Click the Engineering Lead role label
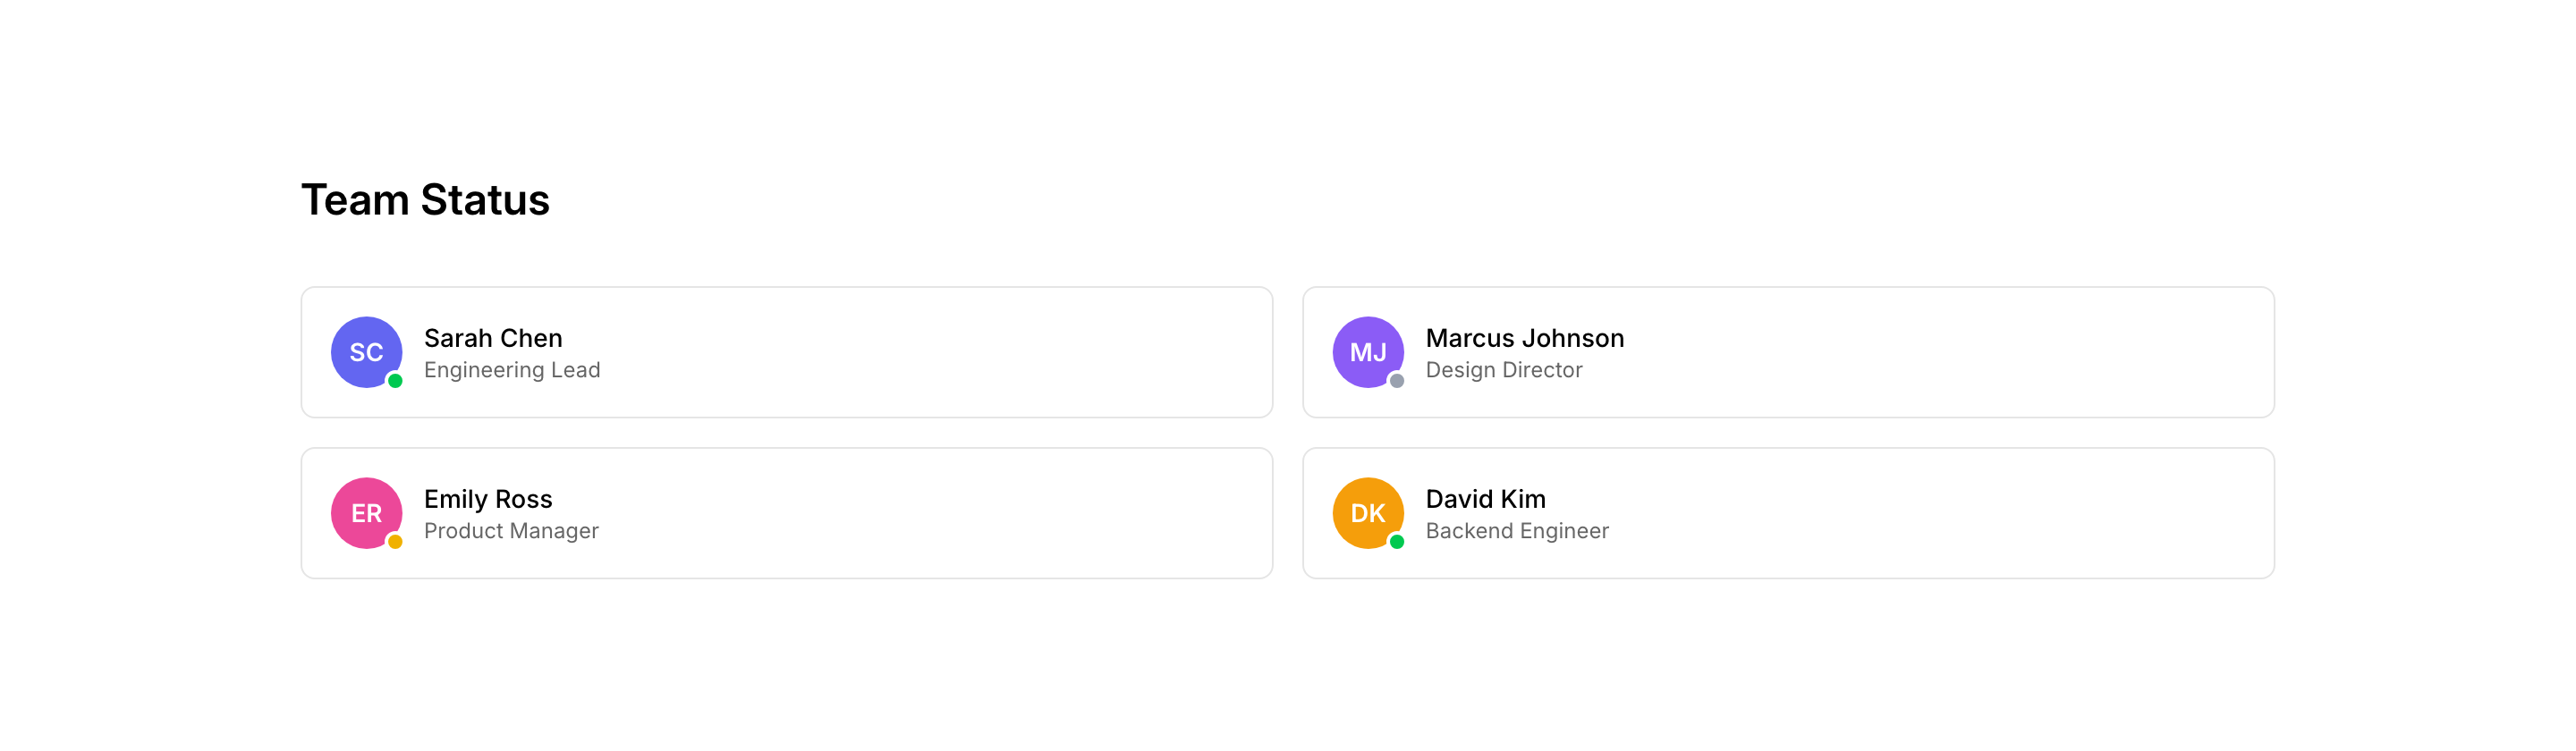Screen dimensions: 2576x751 click(x=512, y=370)
